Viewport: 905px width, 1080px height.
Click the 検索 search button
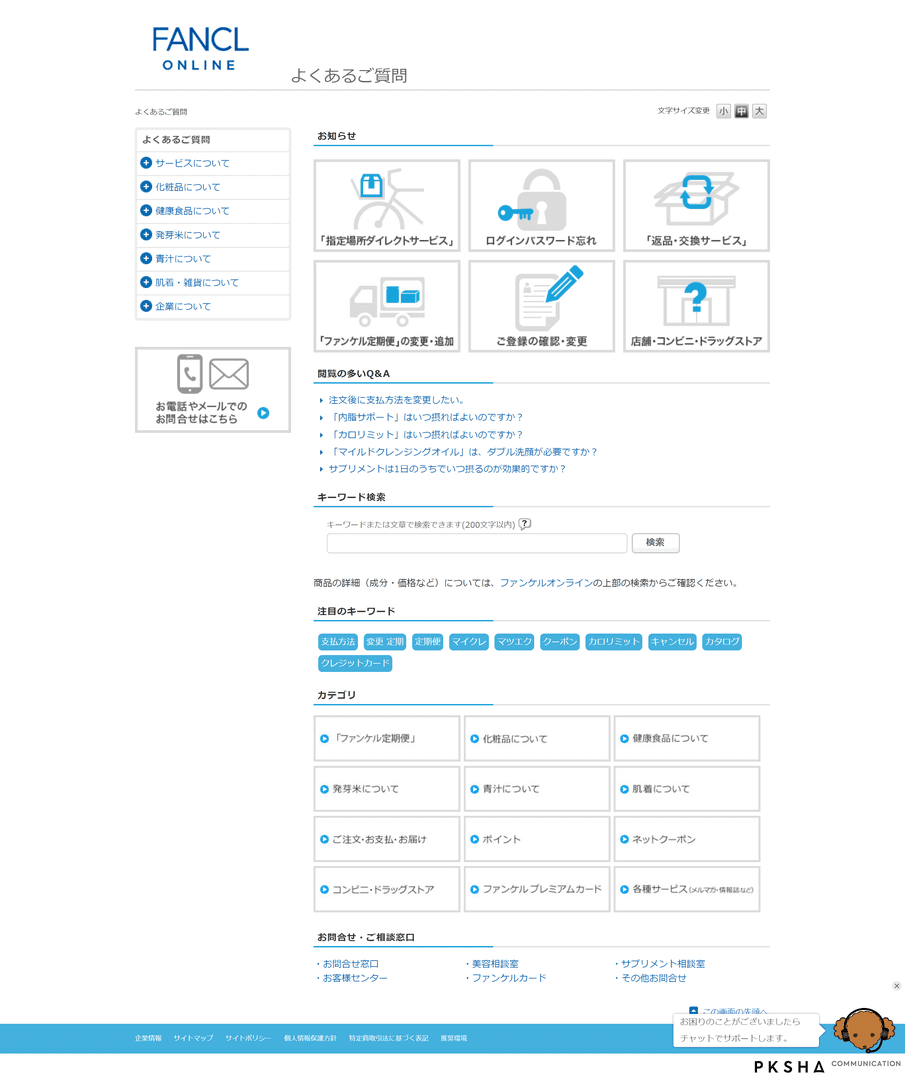tap(656, 543)
